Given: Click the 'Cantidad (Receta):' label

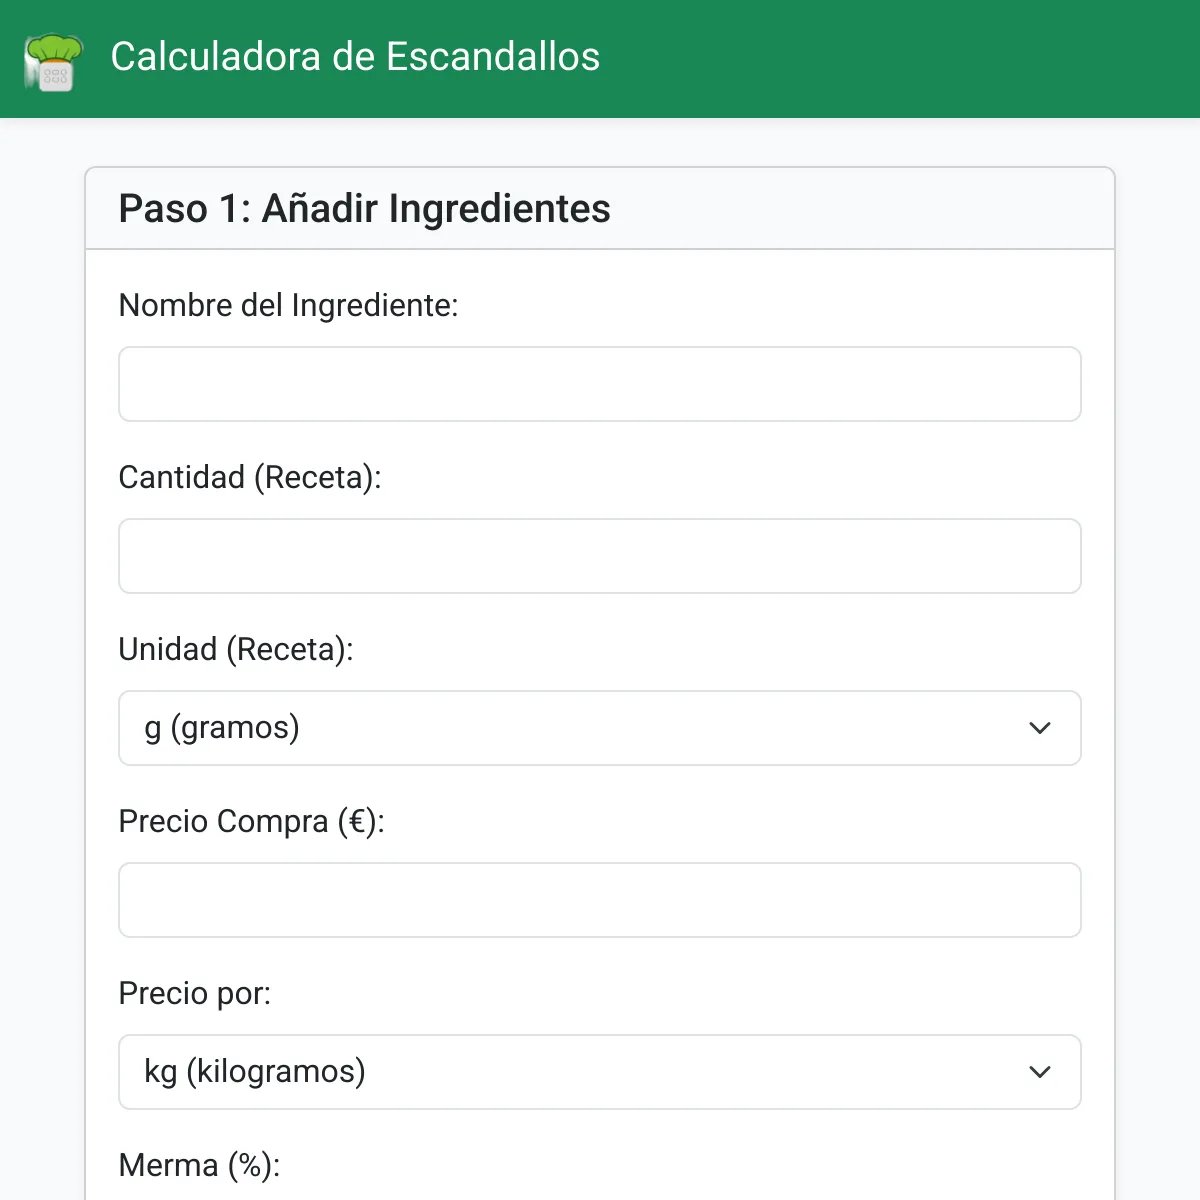Looking at the screenshot, I should pos(250,477).
